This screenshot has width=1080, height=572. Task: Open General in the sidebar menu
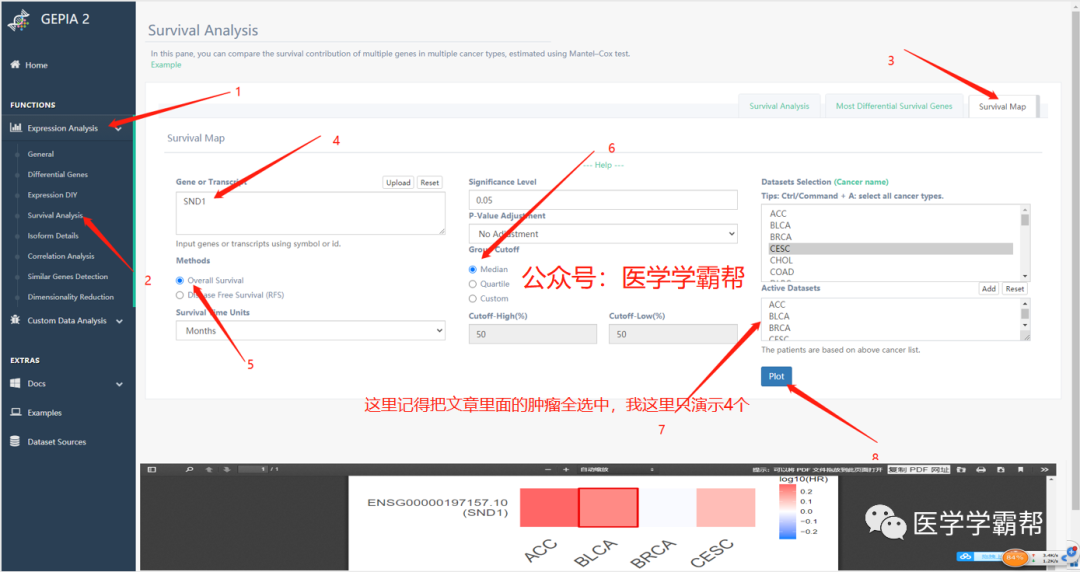click(41, 154)
